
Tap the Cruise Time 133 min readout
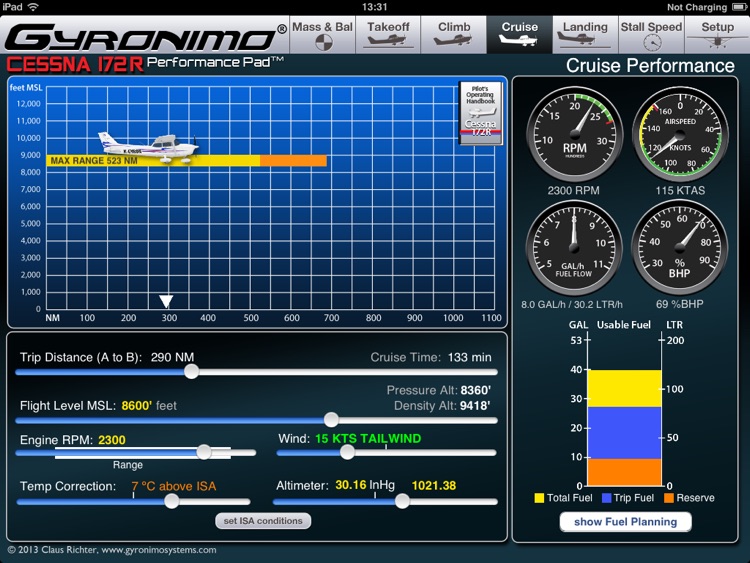pos(431,357)
